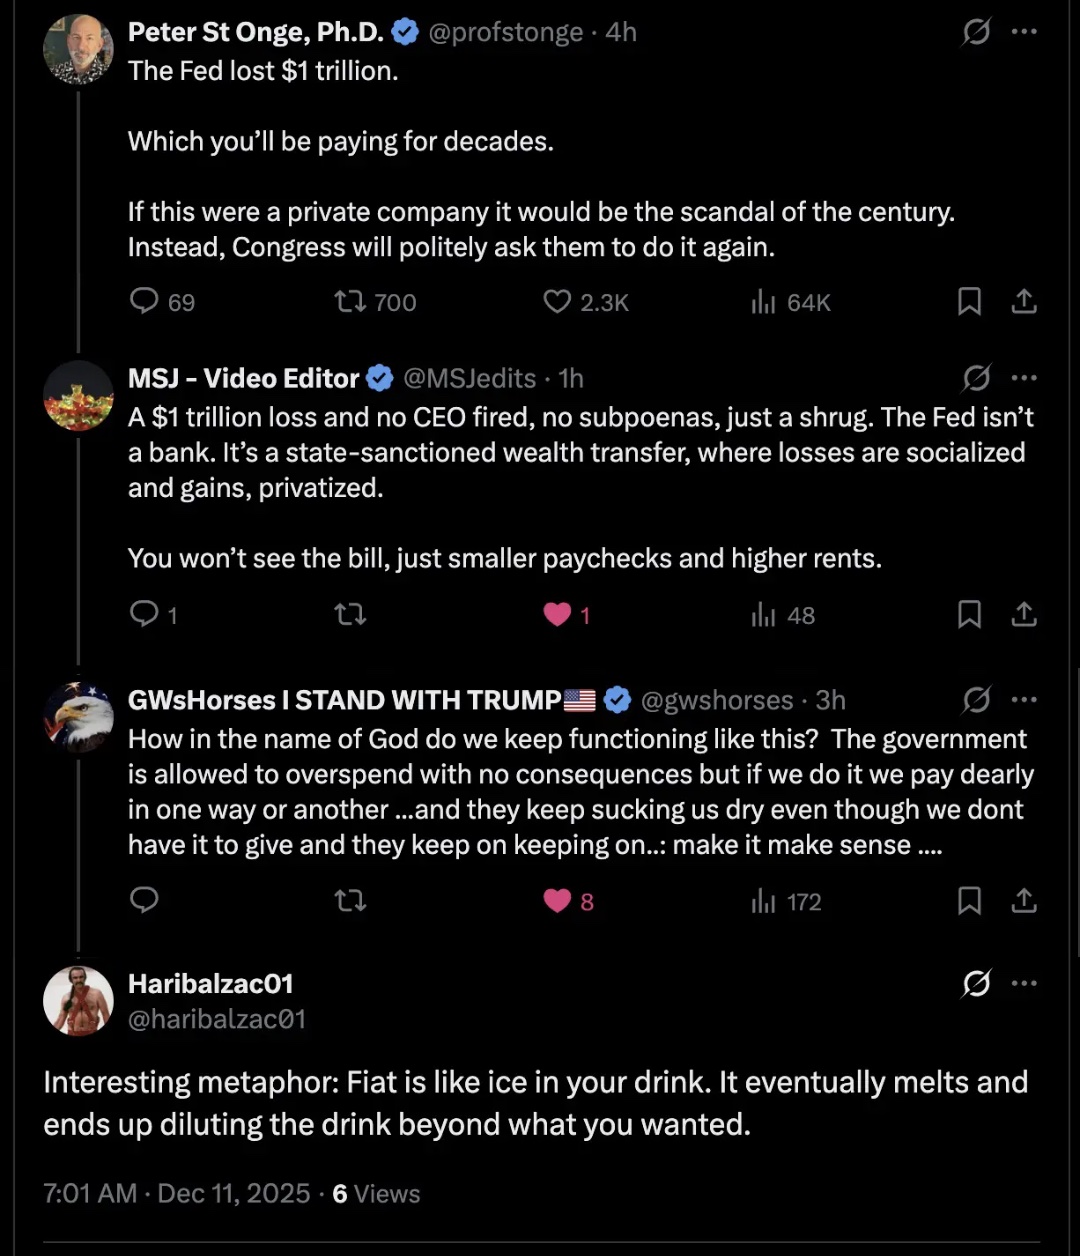Open Haribalzac01's profile picture

point(79,1001)
